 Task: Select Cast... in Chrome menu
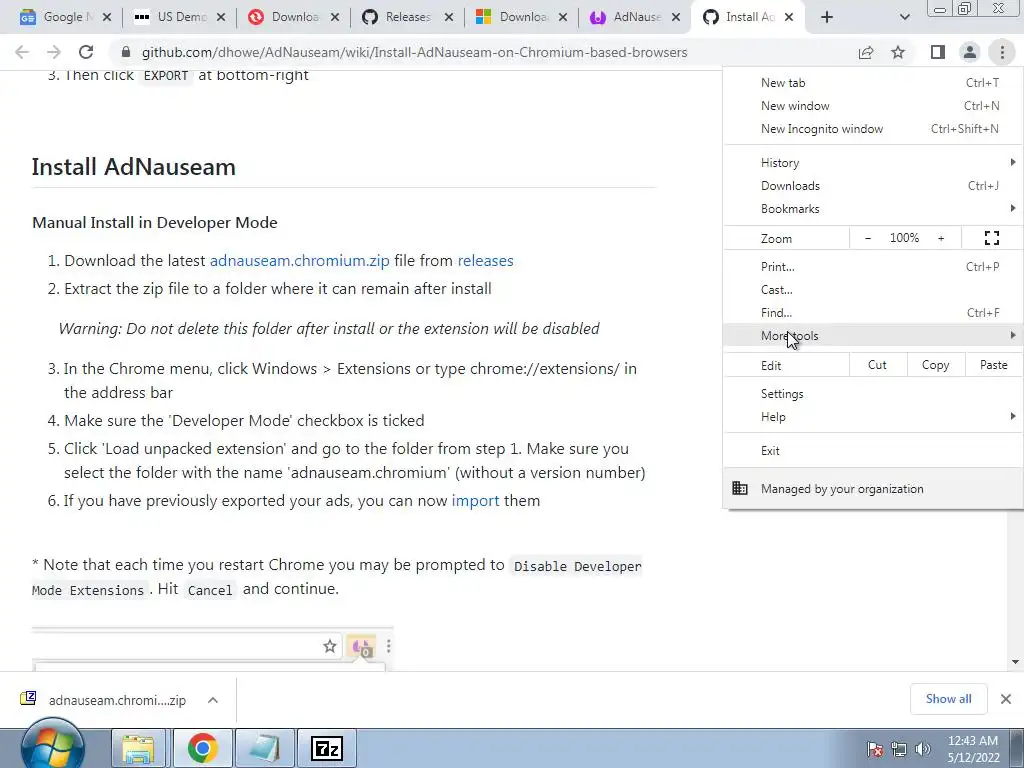[873, 289]
